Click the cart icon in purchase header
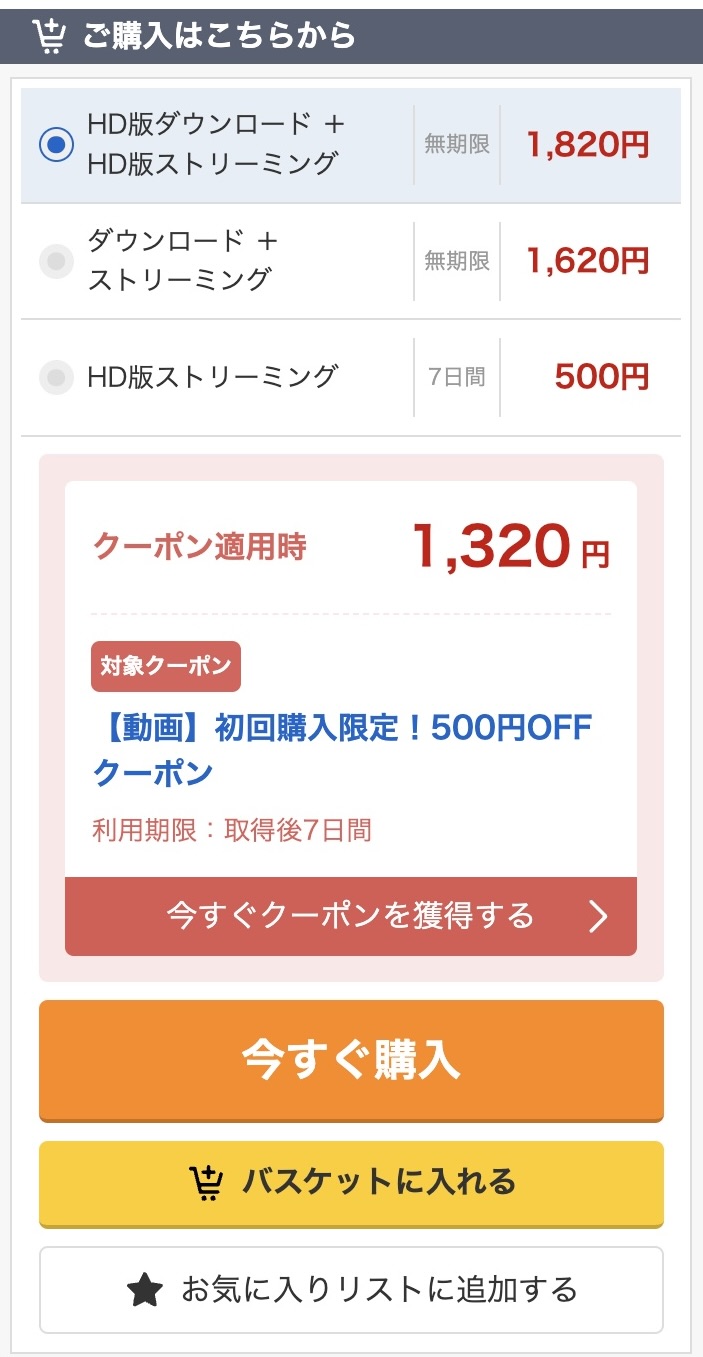Image resolution: width=703 pixels, height=1357 pixels. tap(48, 36)
